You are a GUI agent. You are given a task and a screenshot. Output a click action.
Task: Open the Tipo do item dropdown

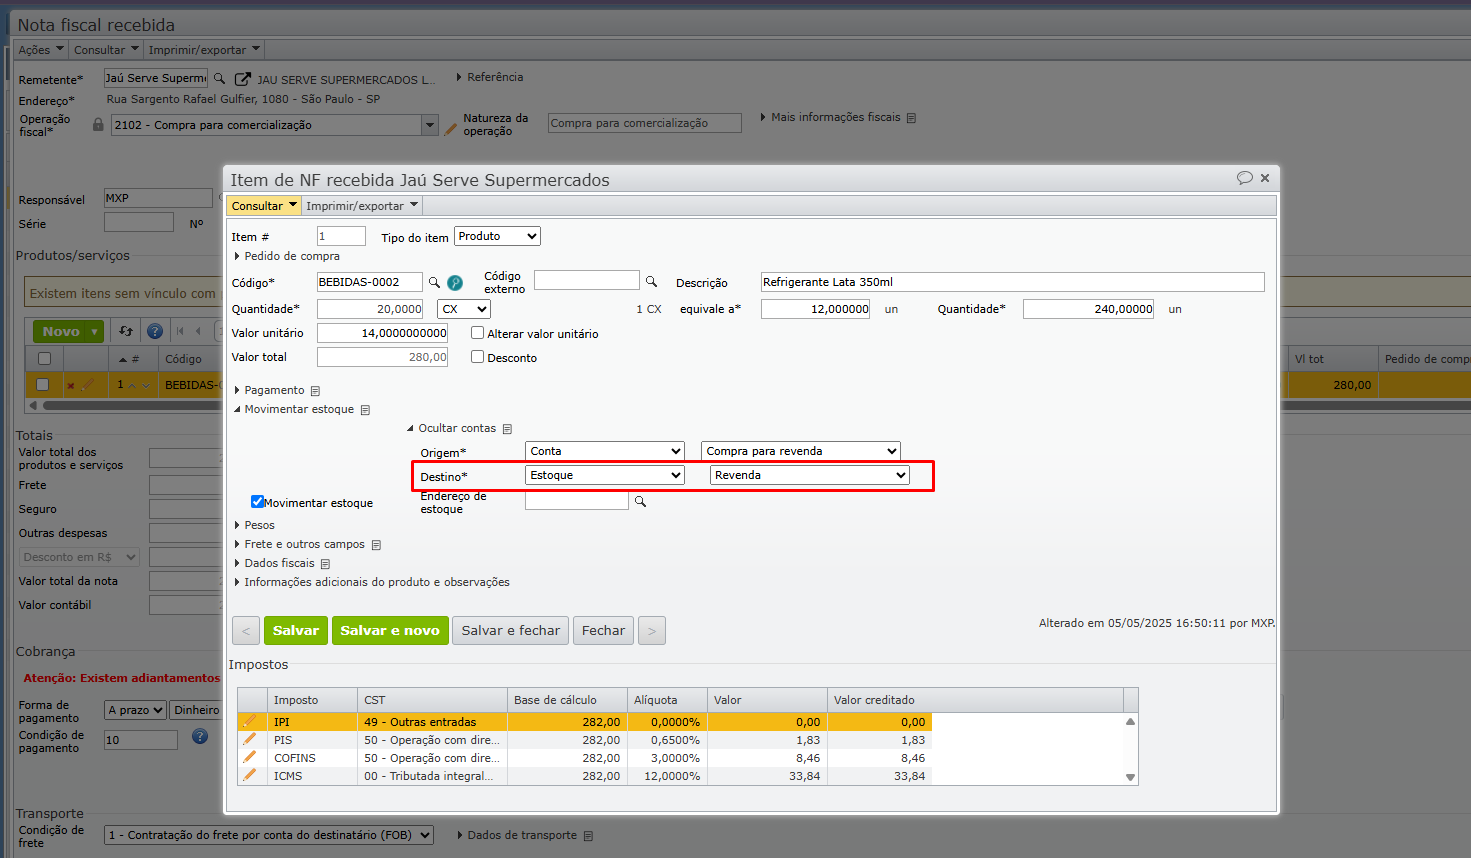497,237
